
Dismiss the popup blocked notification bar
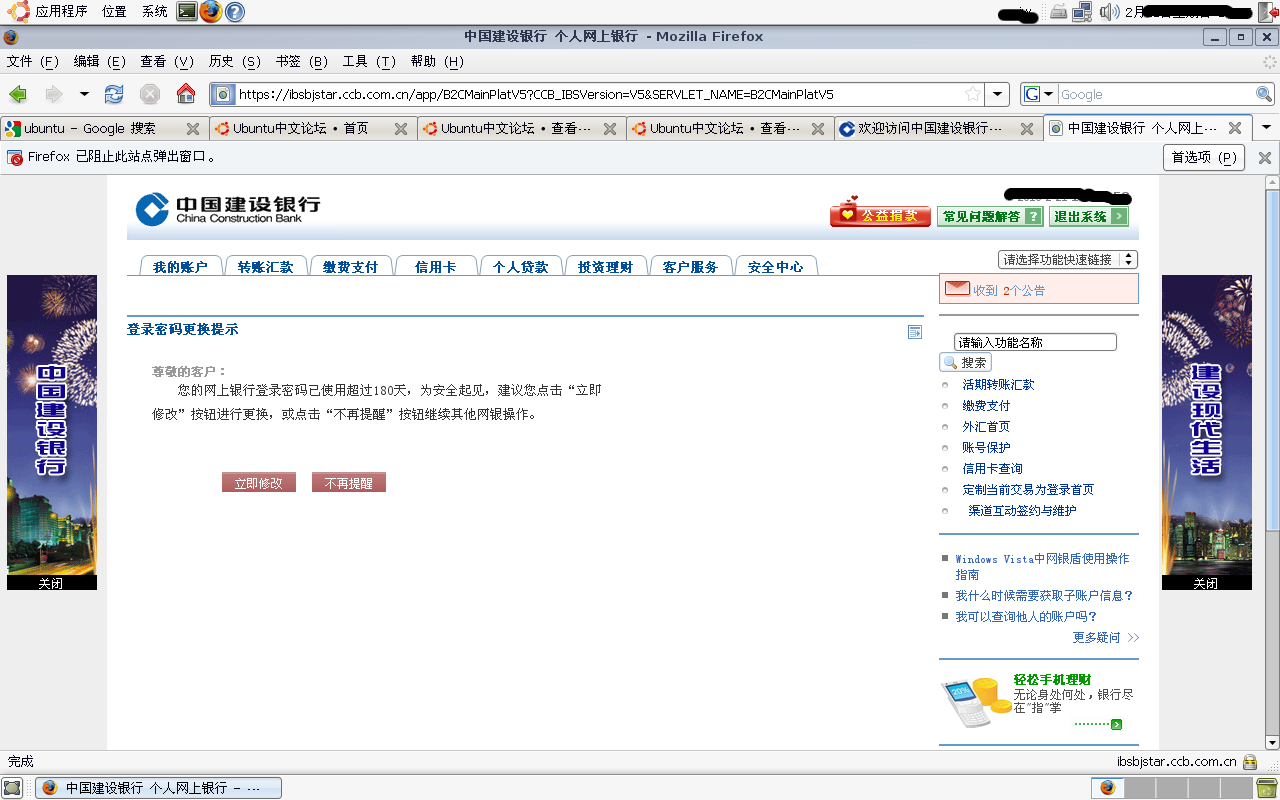click(1264, 157)
